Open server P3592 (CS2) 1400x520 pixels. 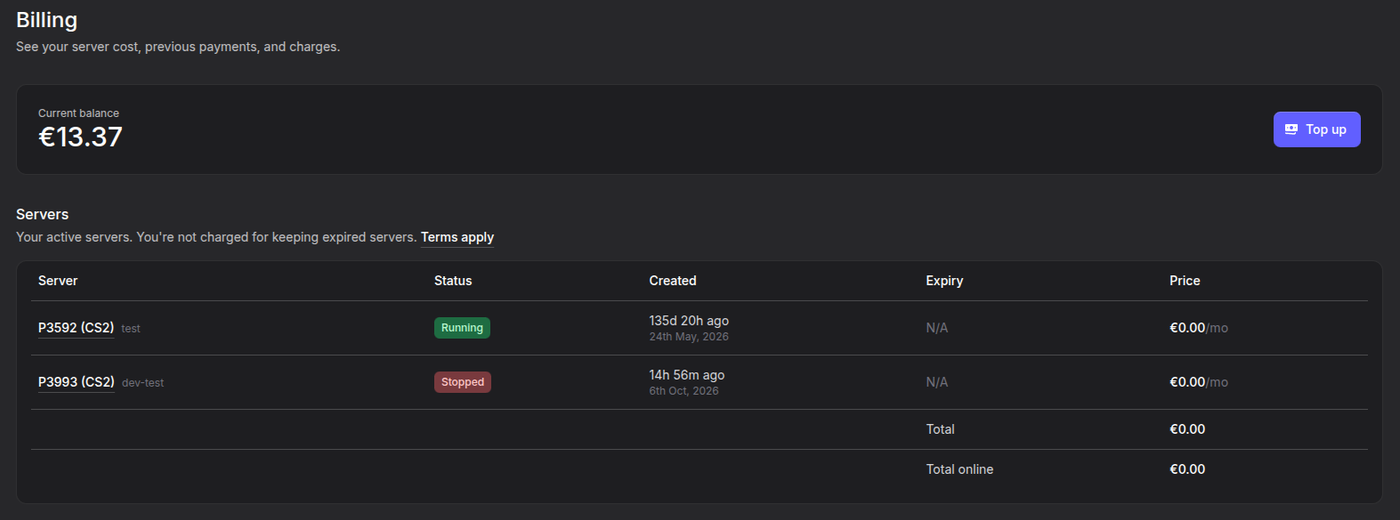coord(76,327)
